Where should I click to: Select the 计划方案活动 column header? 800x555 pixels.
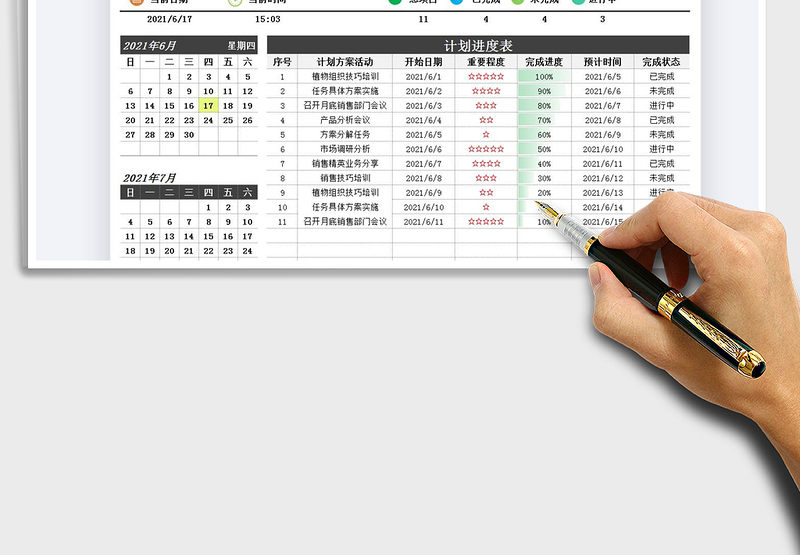pyautogui.click(x=345, y=62)
